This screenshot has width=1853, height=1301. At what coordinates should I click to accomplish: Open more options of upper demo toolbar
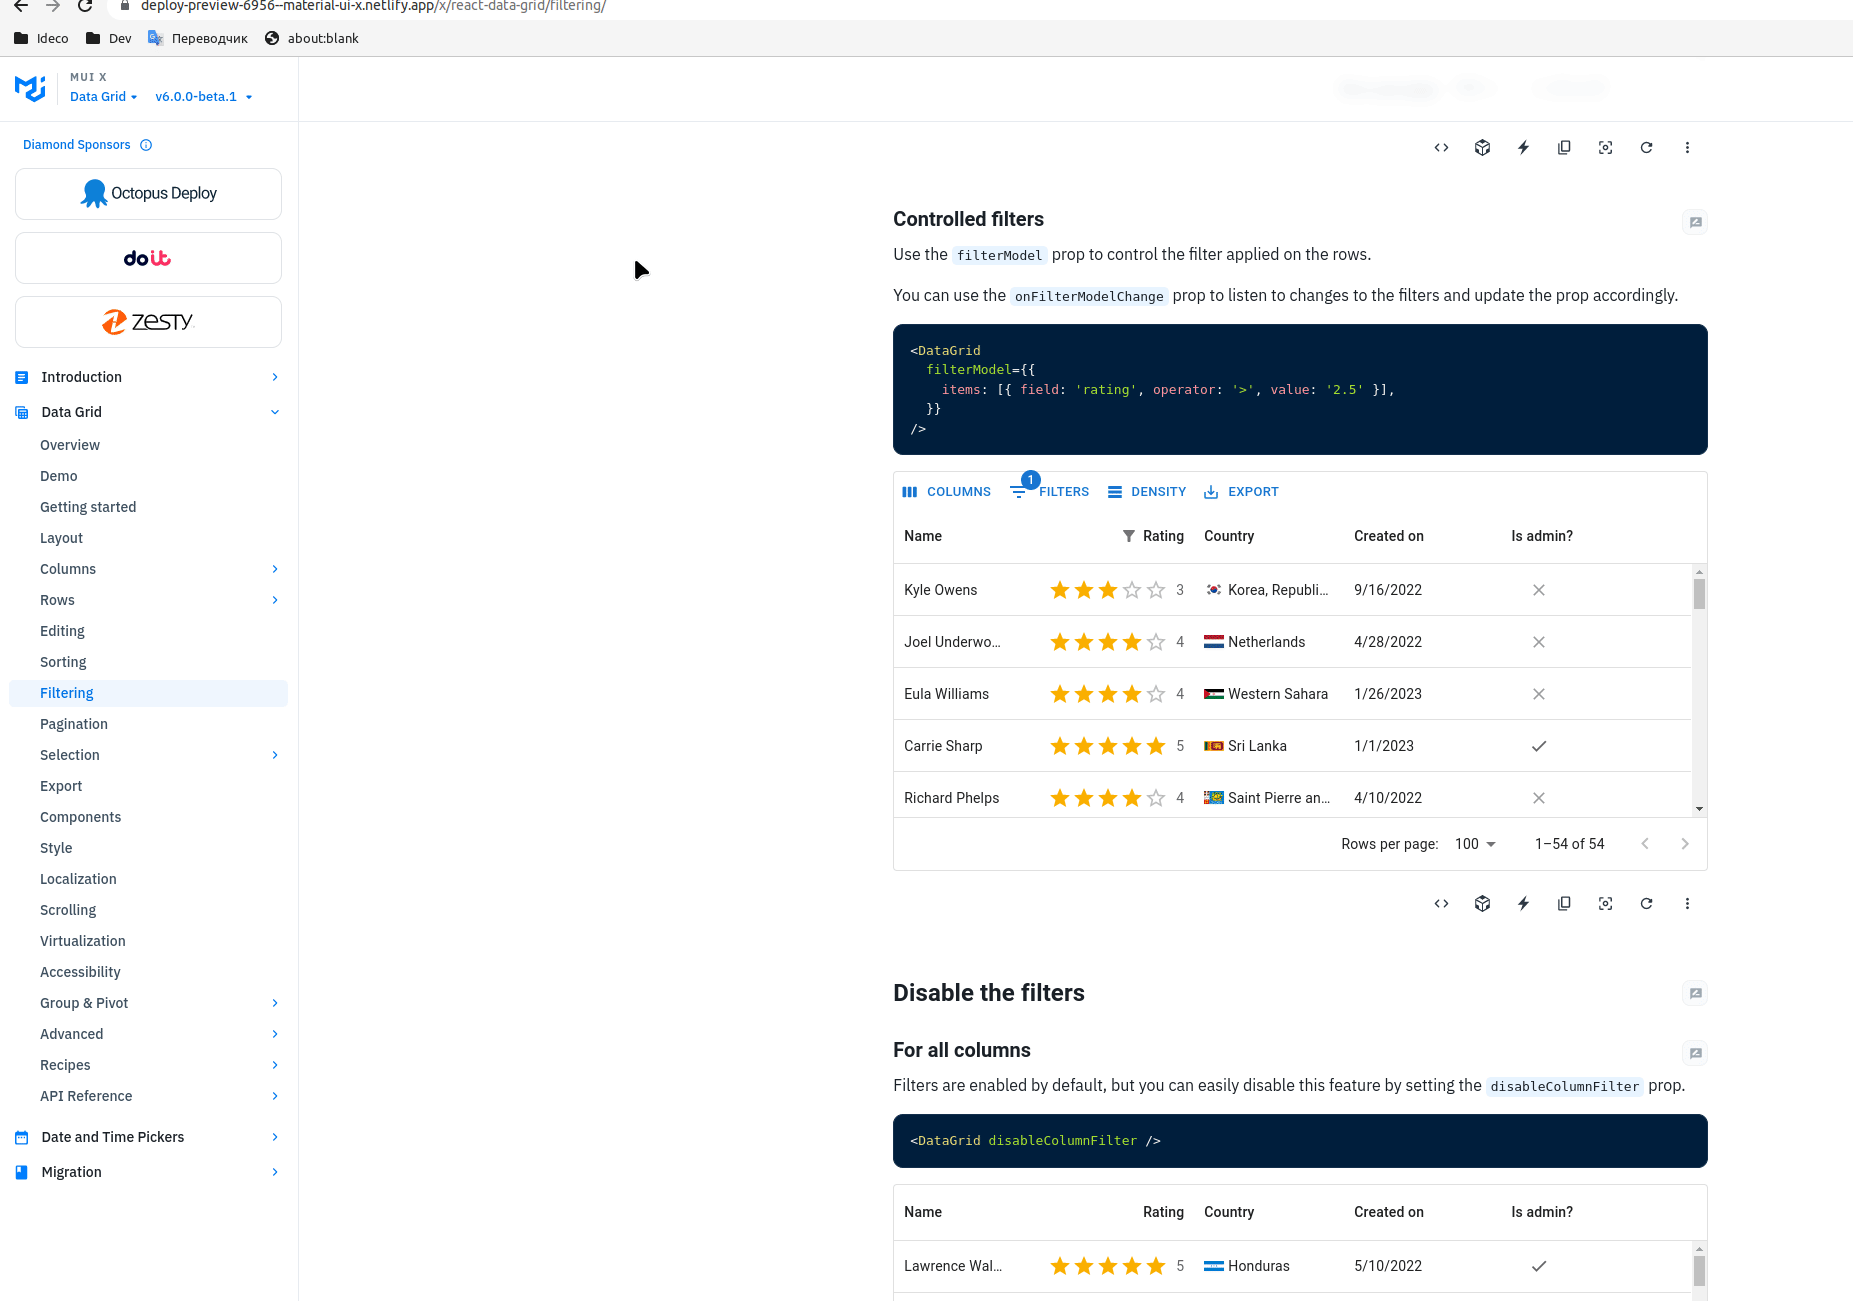click(x=1687, y=148)
